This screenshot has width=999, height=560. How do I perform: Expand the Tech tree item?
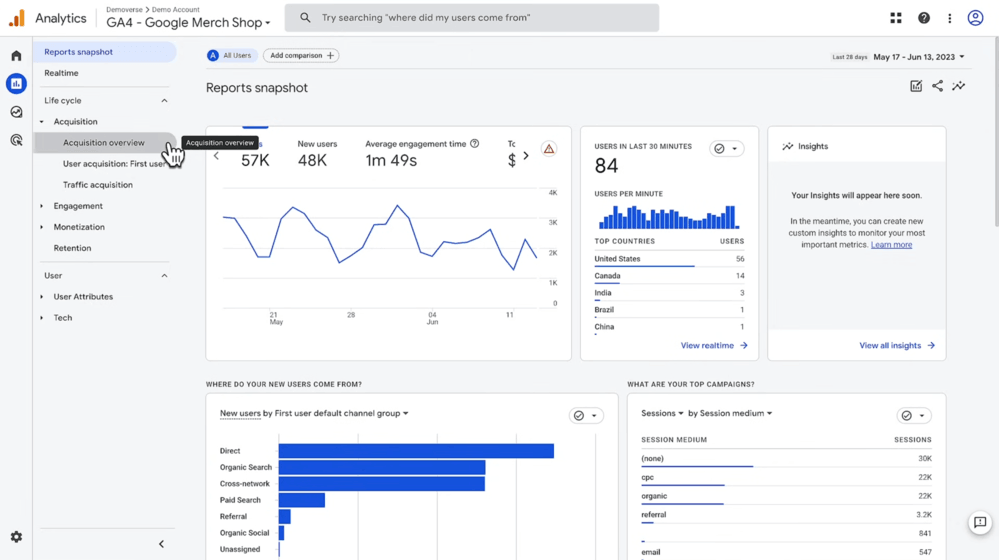[42, 318]
